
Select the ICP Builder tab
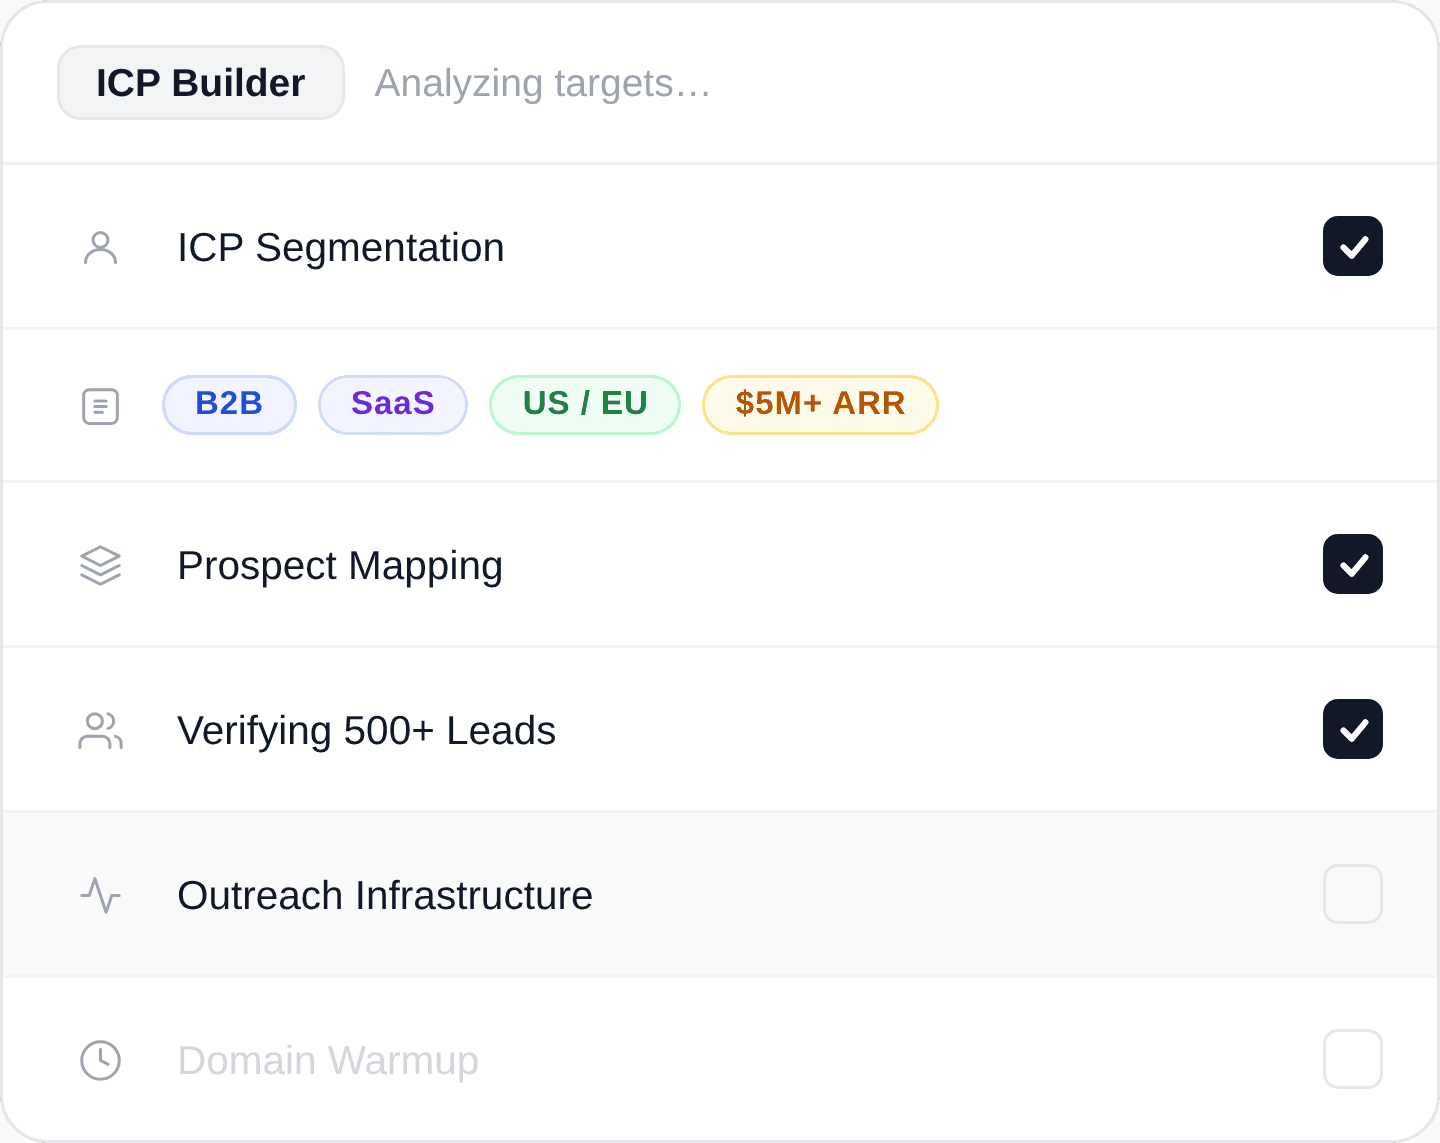201,83
